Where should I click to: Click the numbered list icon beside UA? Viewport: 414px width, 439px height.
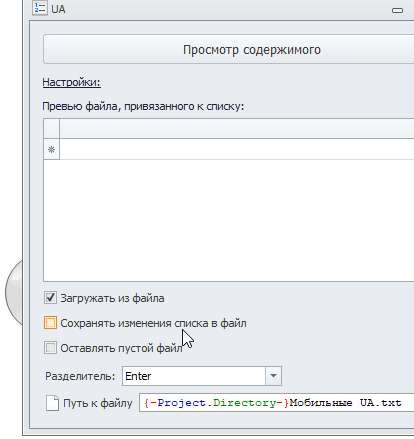pos(40,8)
